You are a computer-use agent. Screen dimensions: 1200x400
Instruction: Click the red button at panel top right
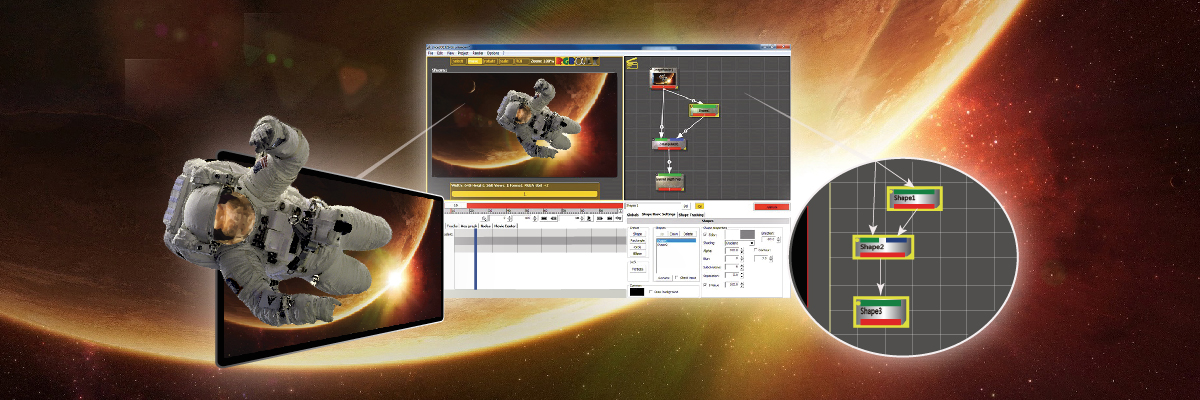pyautogui.click(x=771, y=207)
